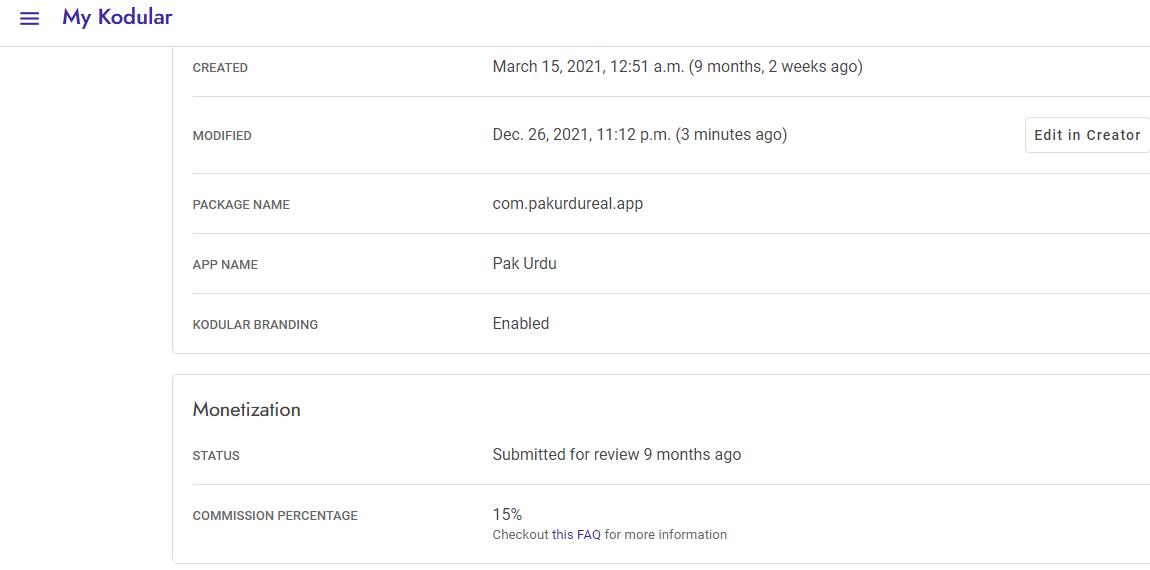
Task: Click the Enabled branding value
Action: (x=520, y=324)
